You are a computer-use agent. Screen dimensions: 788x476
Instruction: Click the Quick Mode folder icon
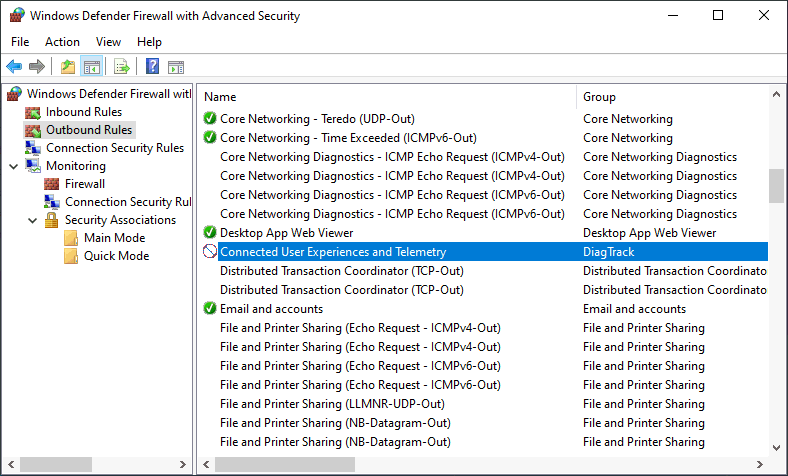click(x=71, y=256)
